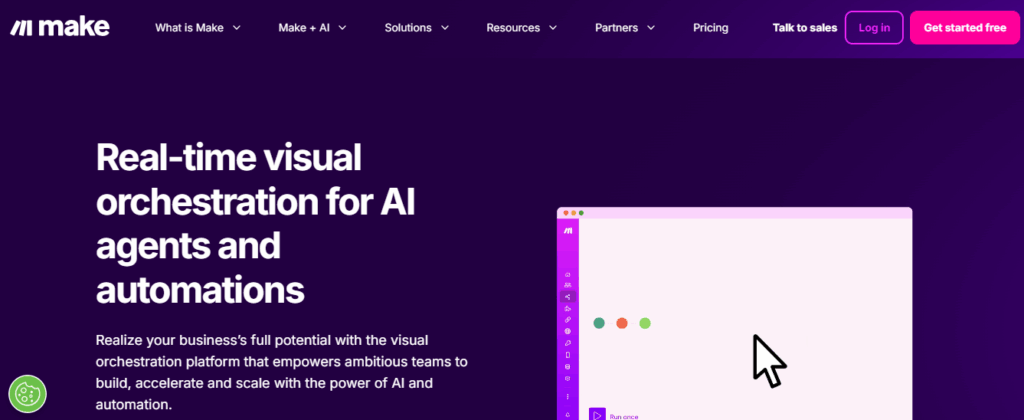The width and height of the screenshot is (1024, 420).
Task: Expand the What is Make dropdown
Action: pyautogui.click(x=198, y=27)
